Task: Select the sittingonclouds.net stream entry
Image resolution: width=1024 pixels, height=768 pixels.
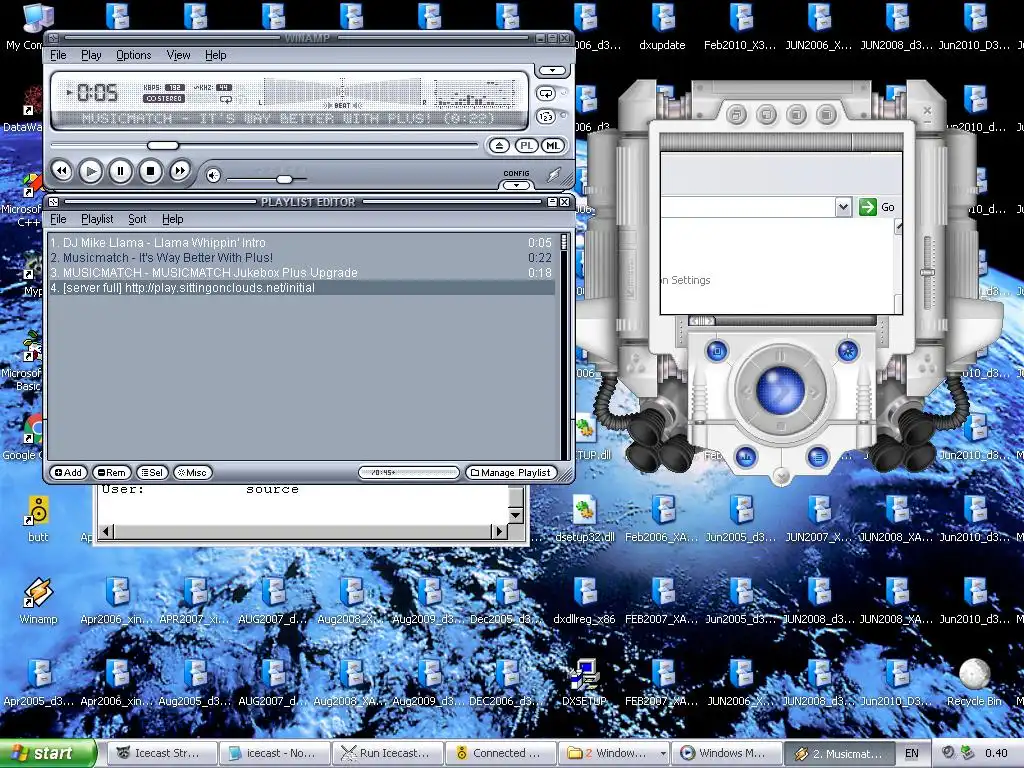Action: pos(302,287)
